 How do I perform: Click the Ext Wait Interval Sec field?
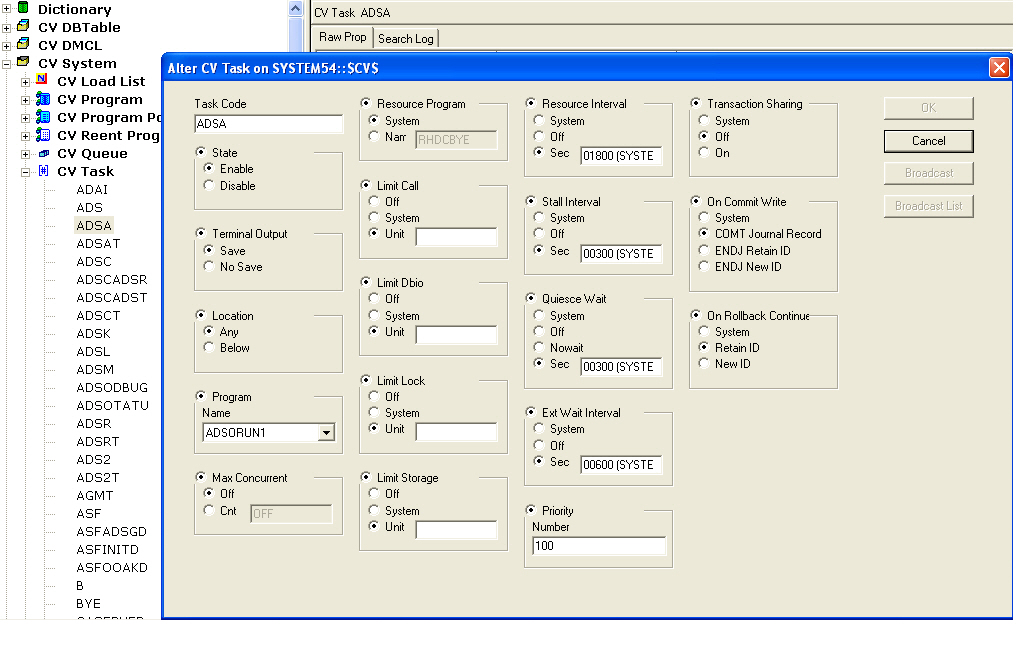(x=621, y=464)
